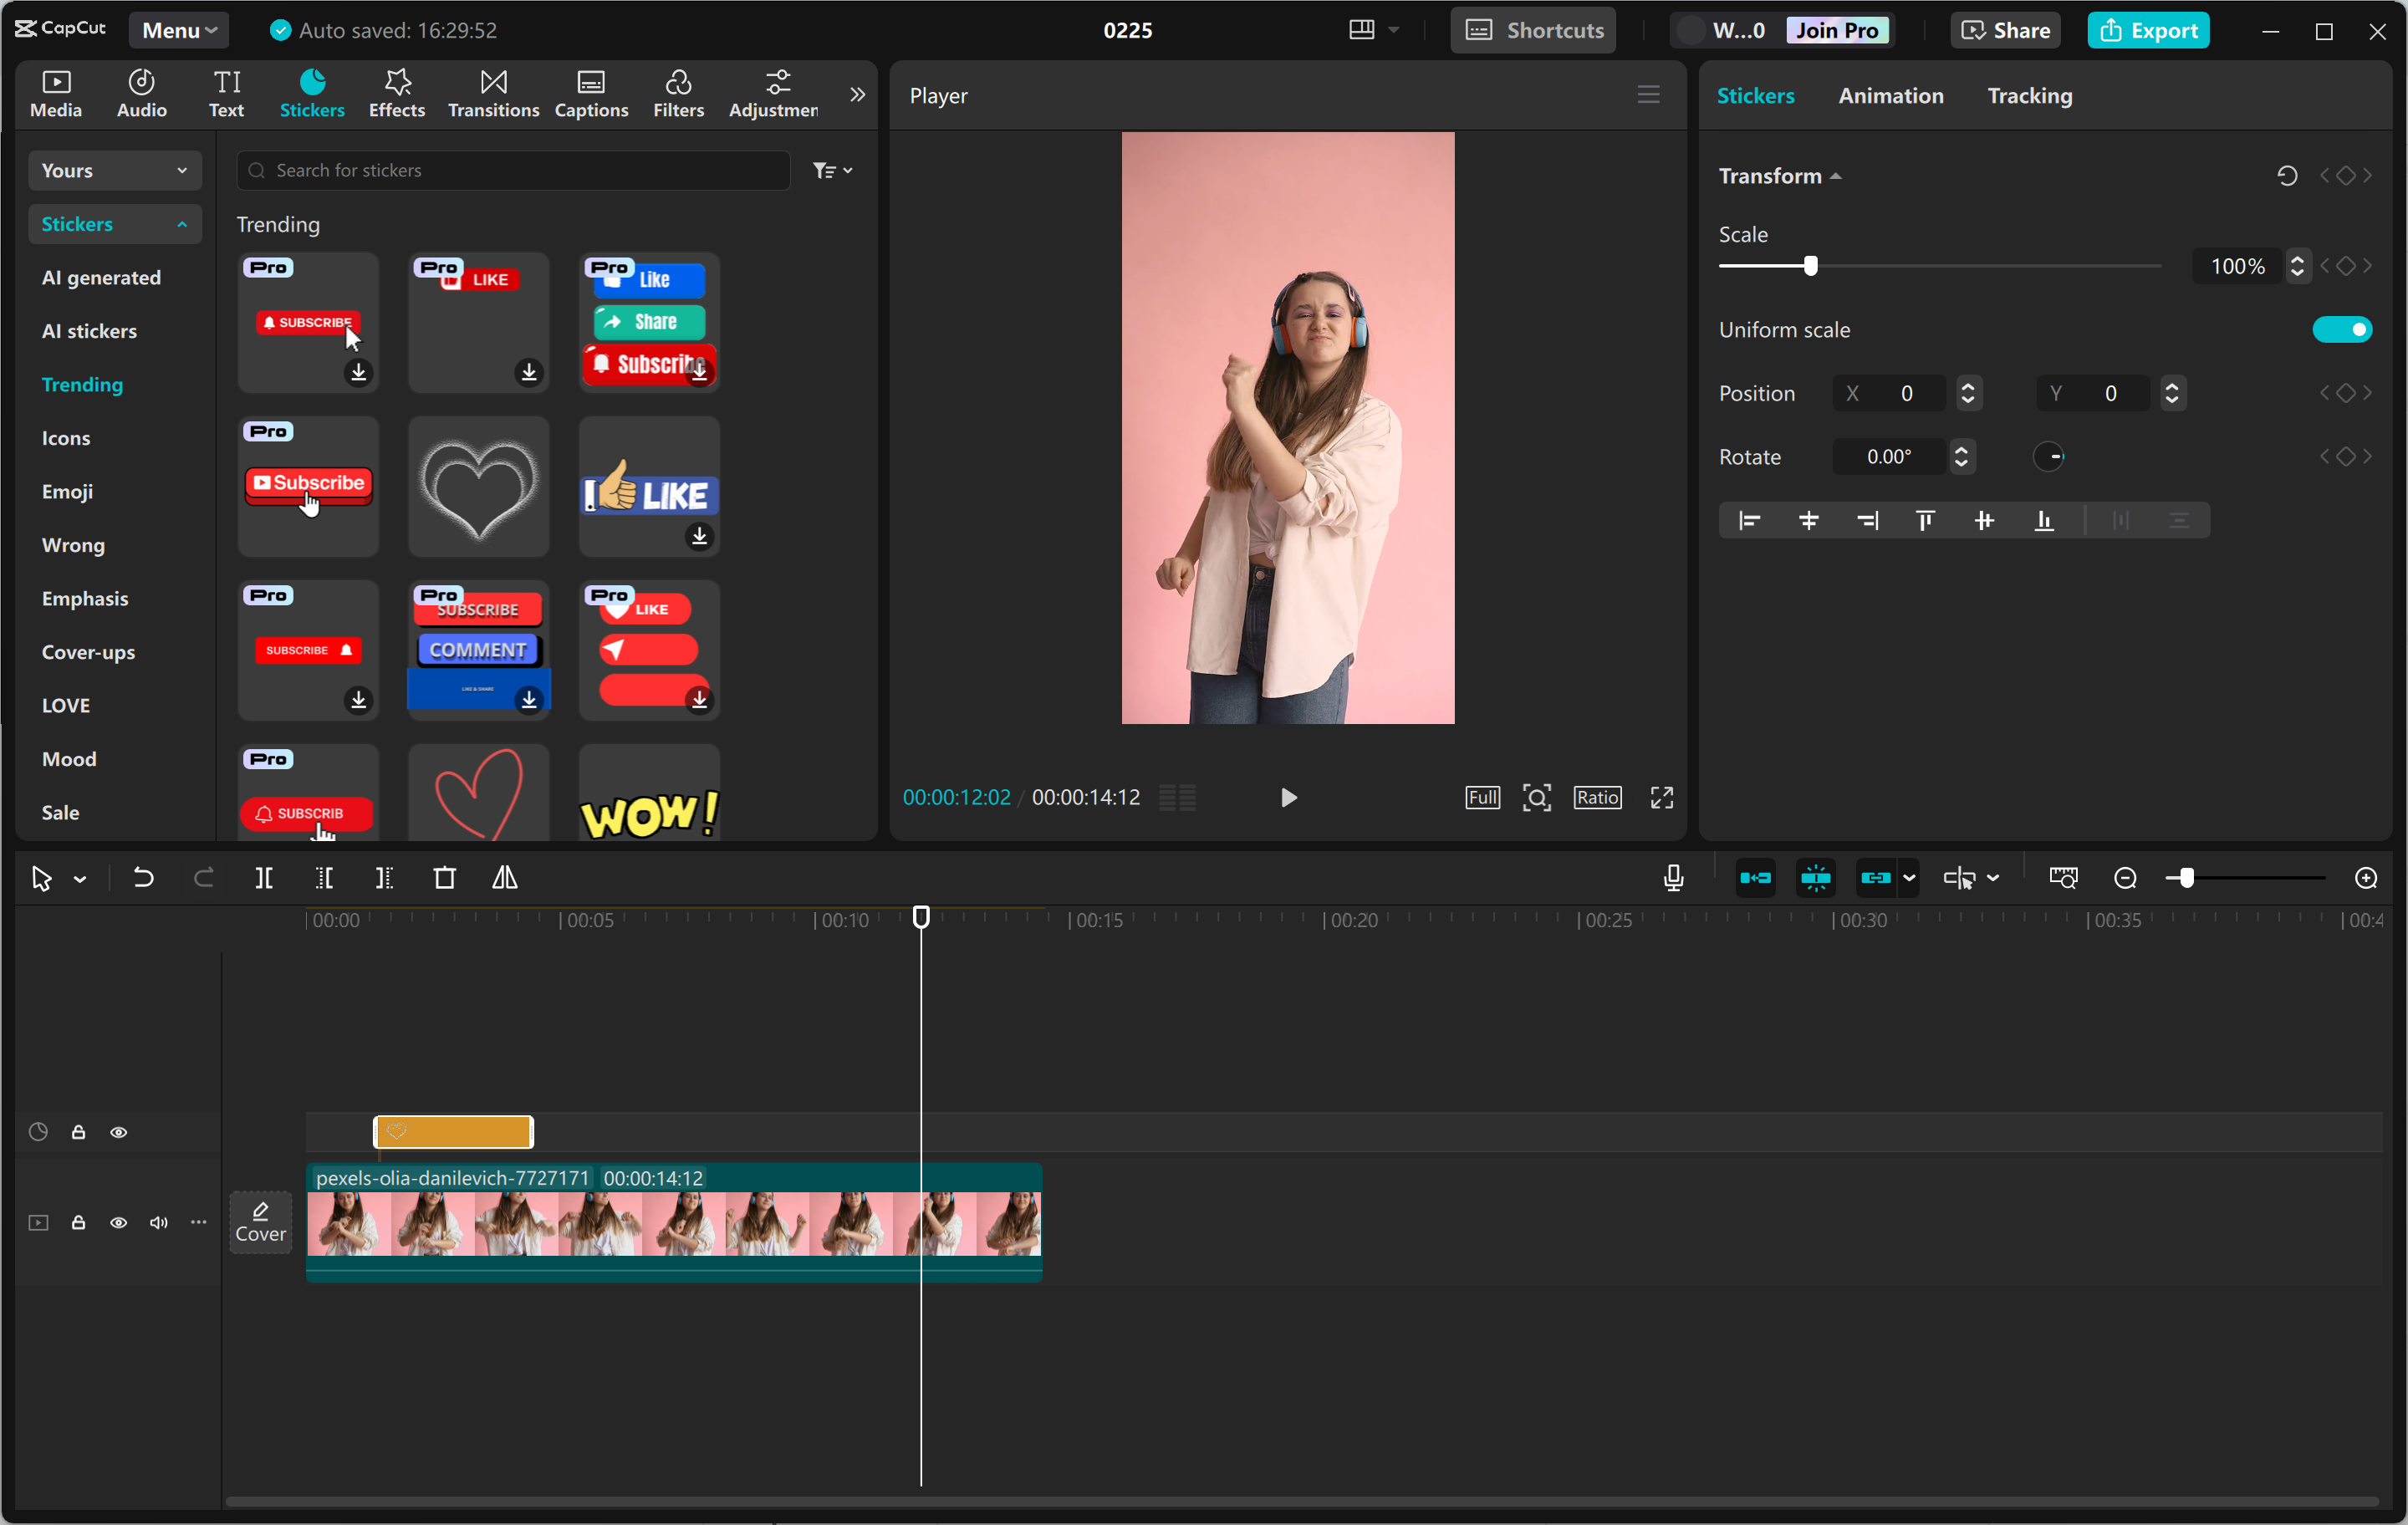
Task: Switch to the Tracking tab
Action: click(2029, 96)
